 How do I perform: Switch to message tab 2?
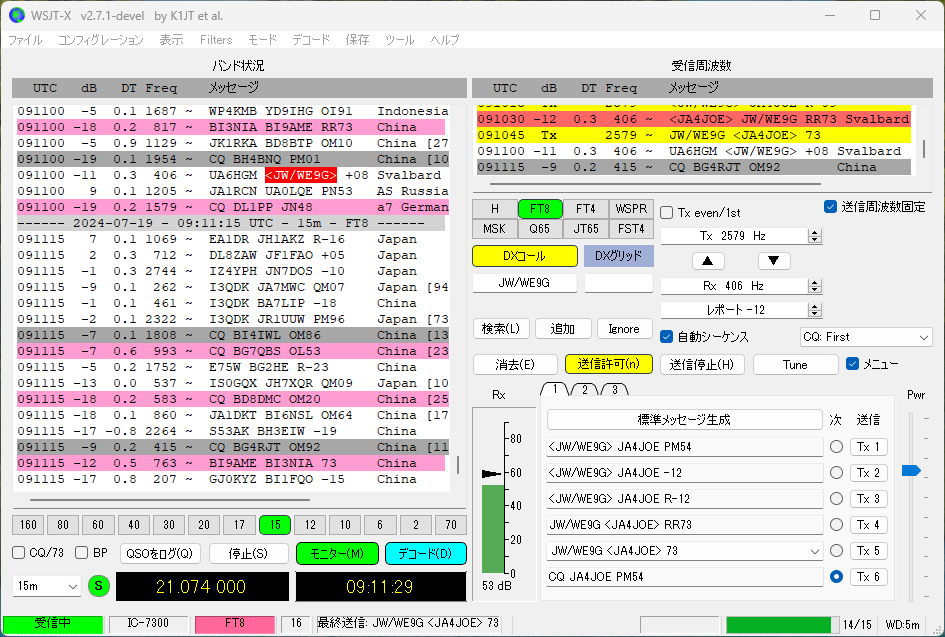[x=585, y=389]
